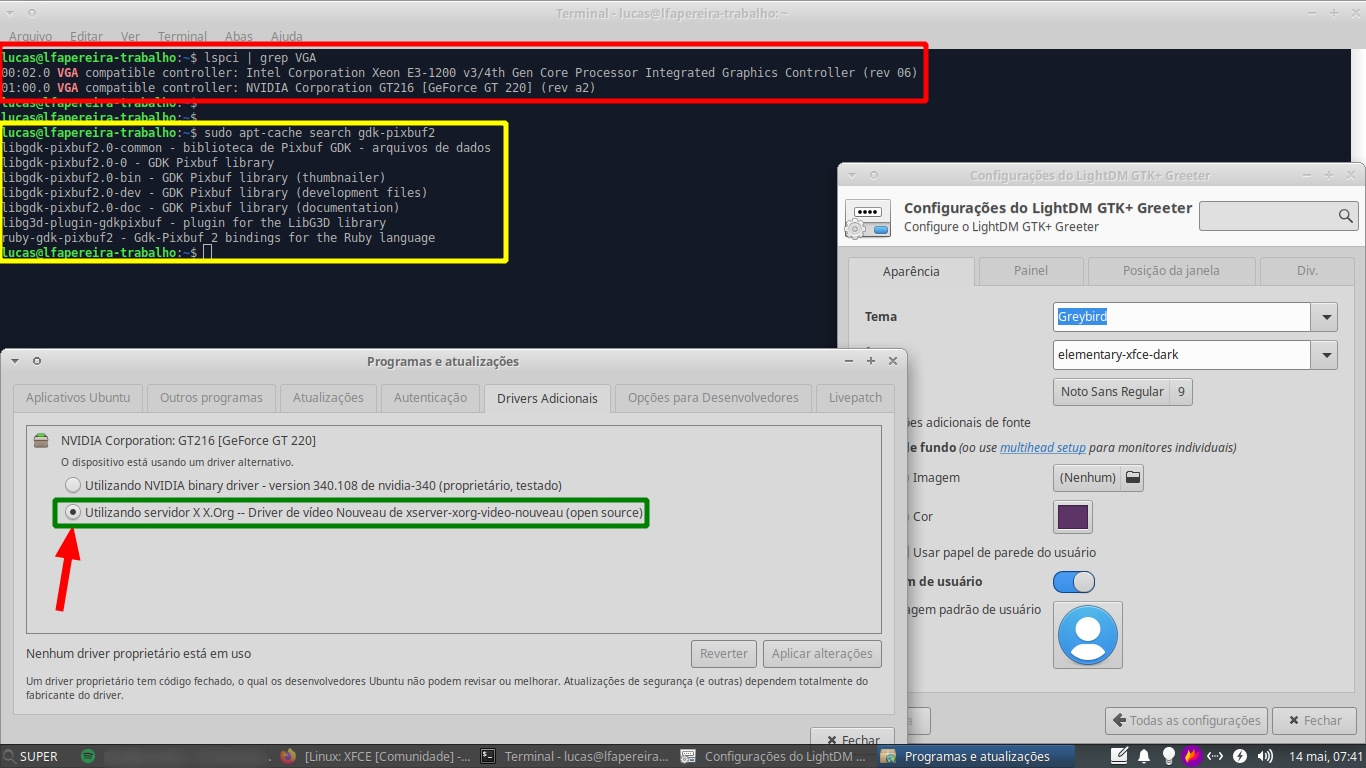Open the Editar menu in Terminal

87,37
